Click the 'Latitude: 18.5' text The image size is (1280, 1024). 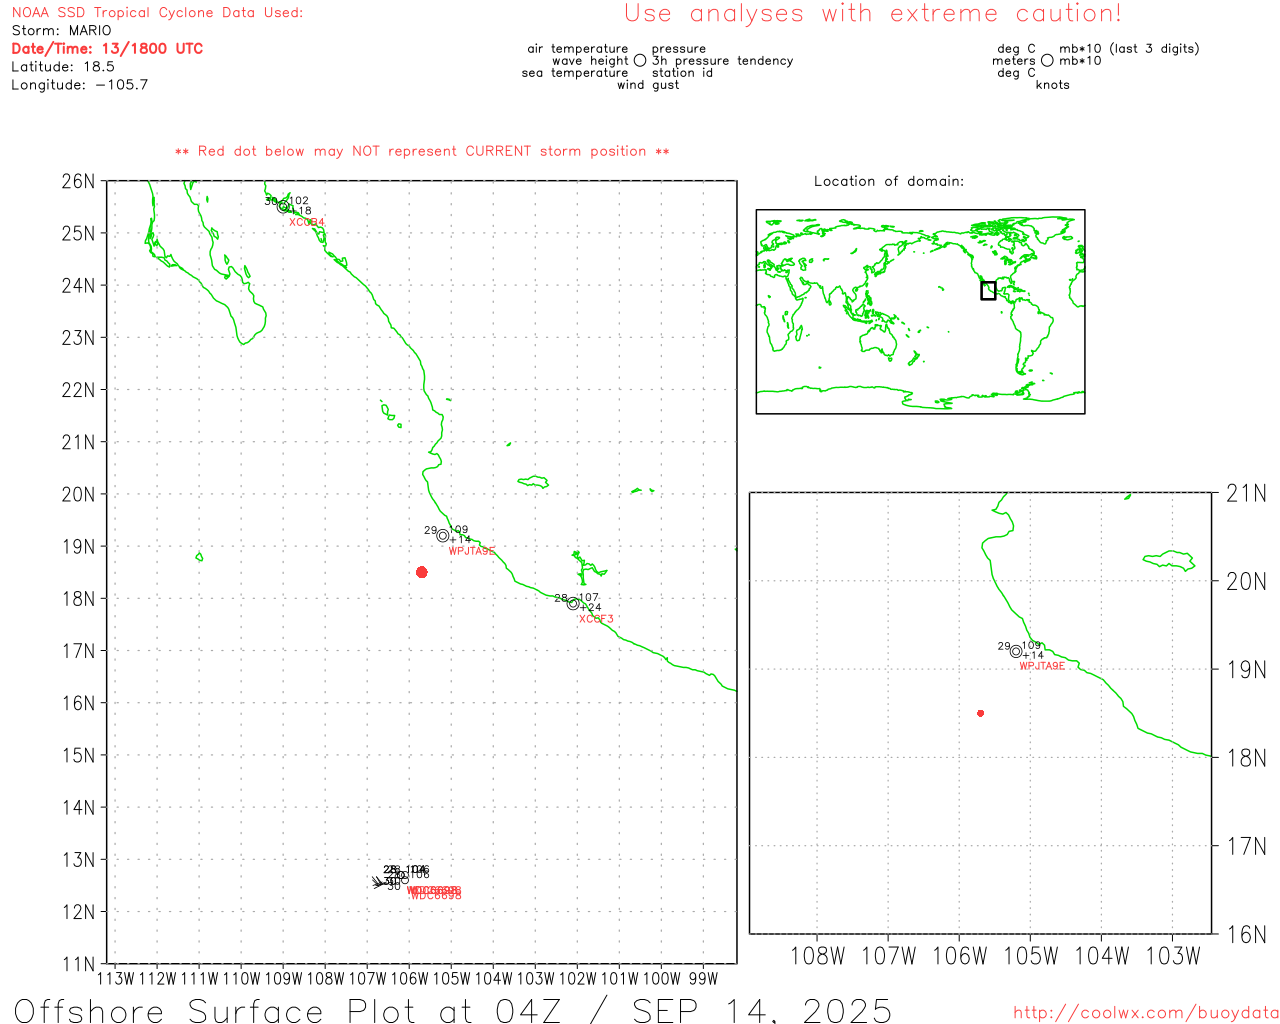coord(63,67)
